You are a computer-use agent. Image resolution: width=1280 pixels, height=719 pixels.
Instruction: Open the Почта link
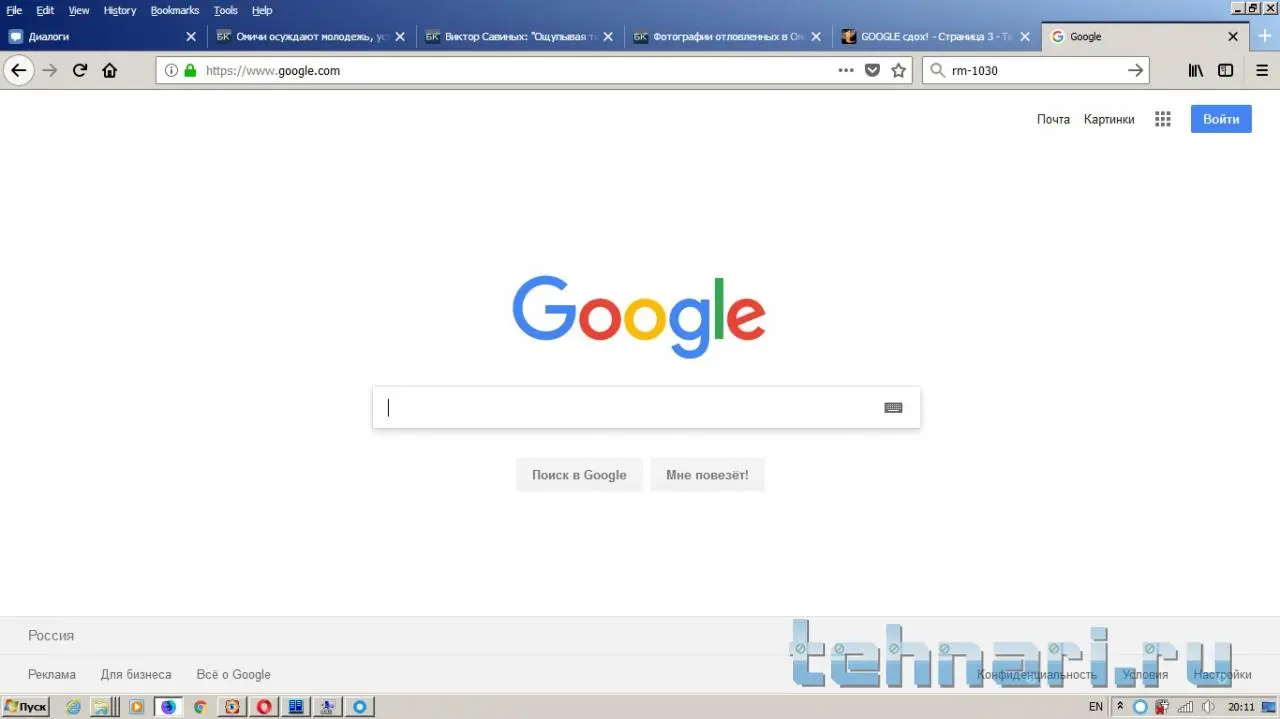point(1053,119)
